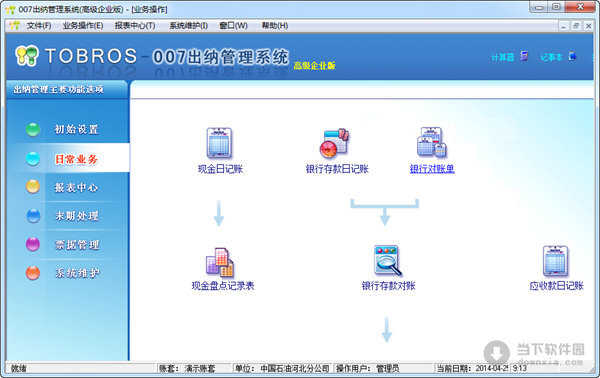600x378 pixels.
Task: Click the yellow ball beside 报表中心
Action: 33,187
